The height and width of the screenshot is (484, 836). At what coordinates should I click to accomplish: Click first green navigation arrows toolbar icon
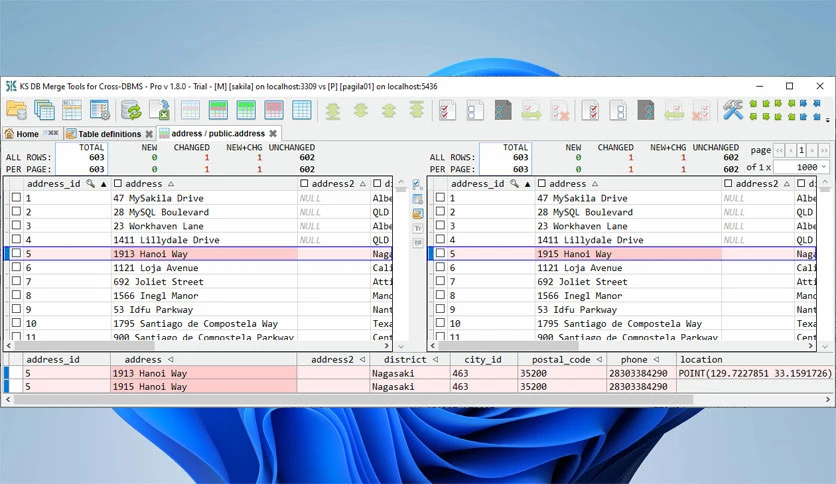coord(333,110)
